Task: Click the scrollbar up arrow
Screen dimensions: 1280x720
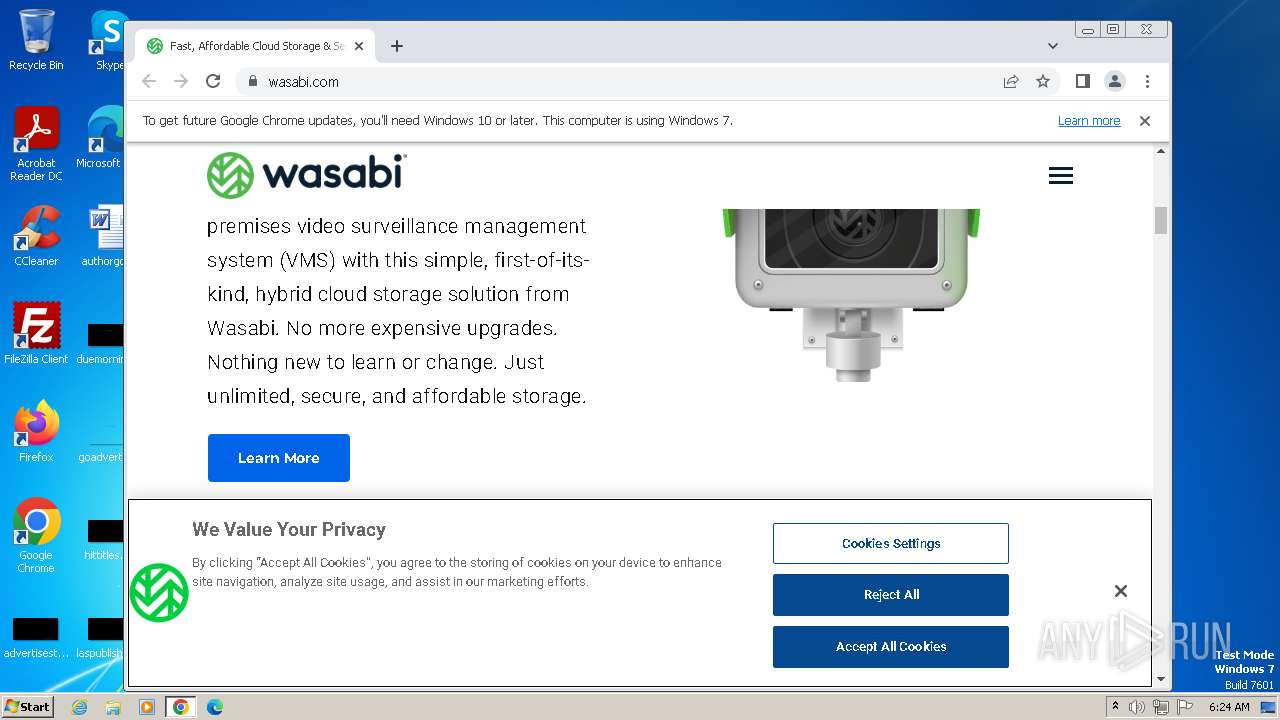Action: 1161,151
